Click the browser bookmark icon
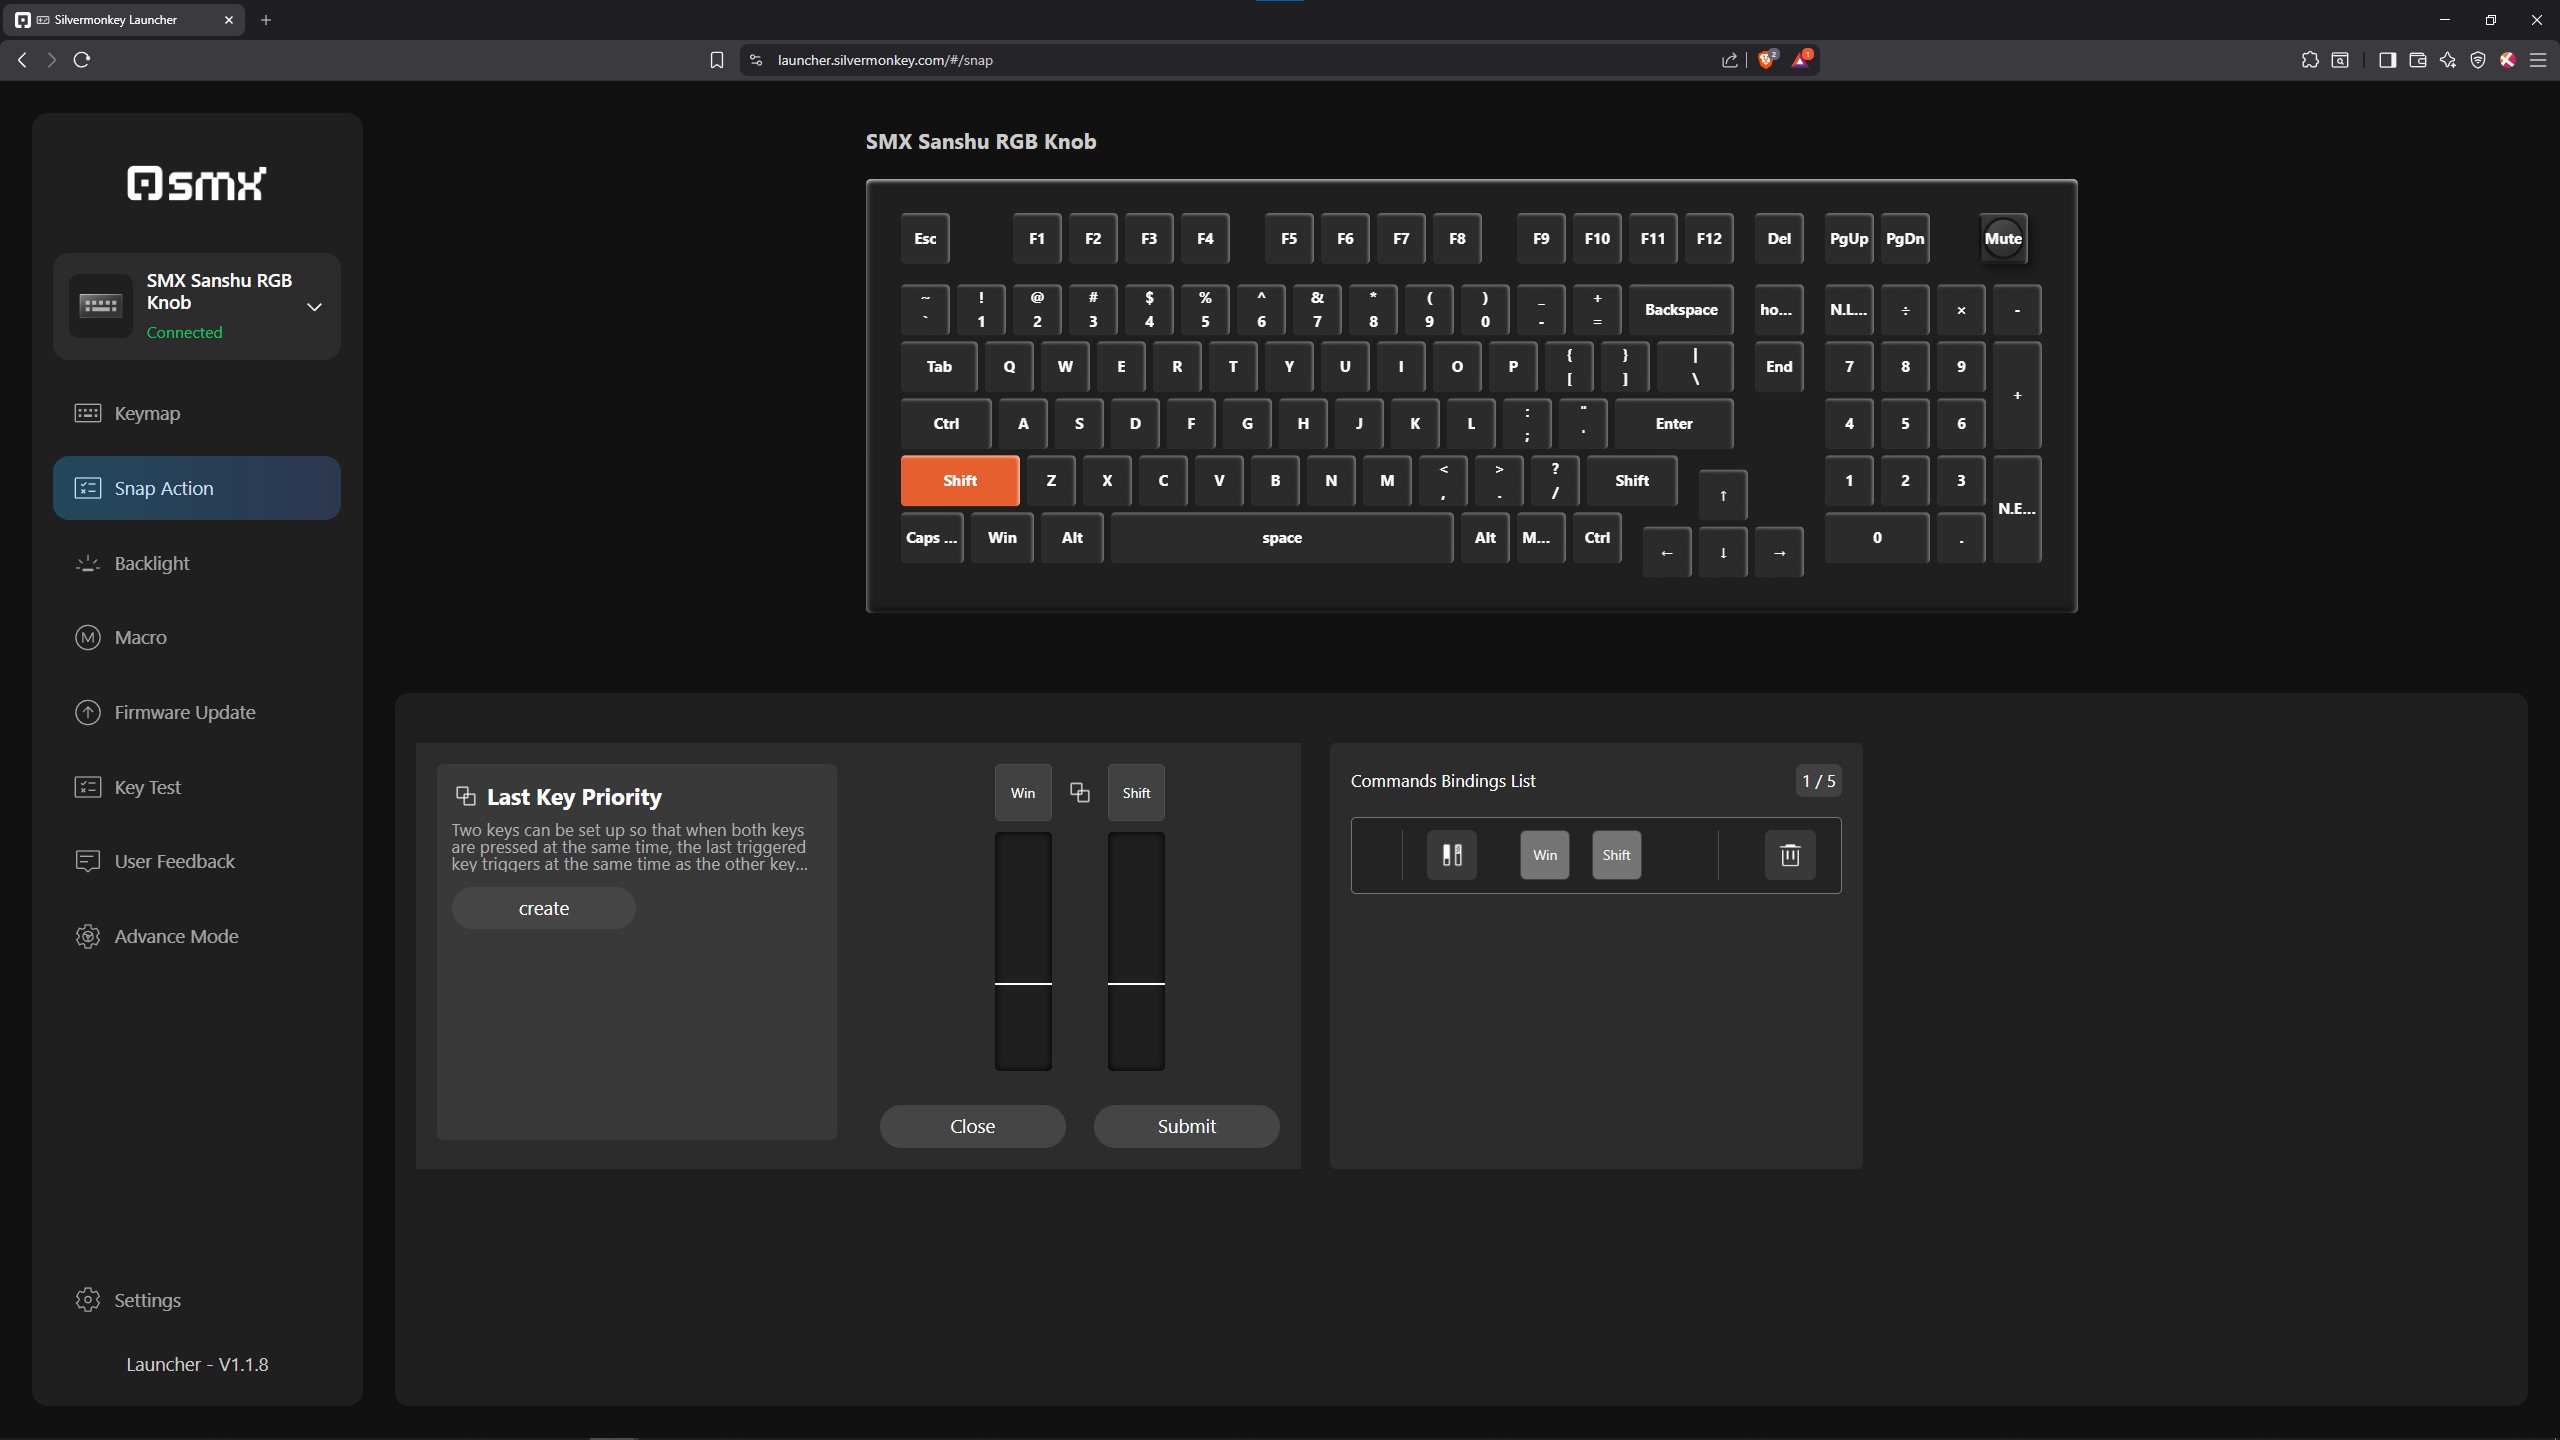 click(716, 60)
